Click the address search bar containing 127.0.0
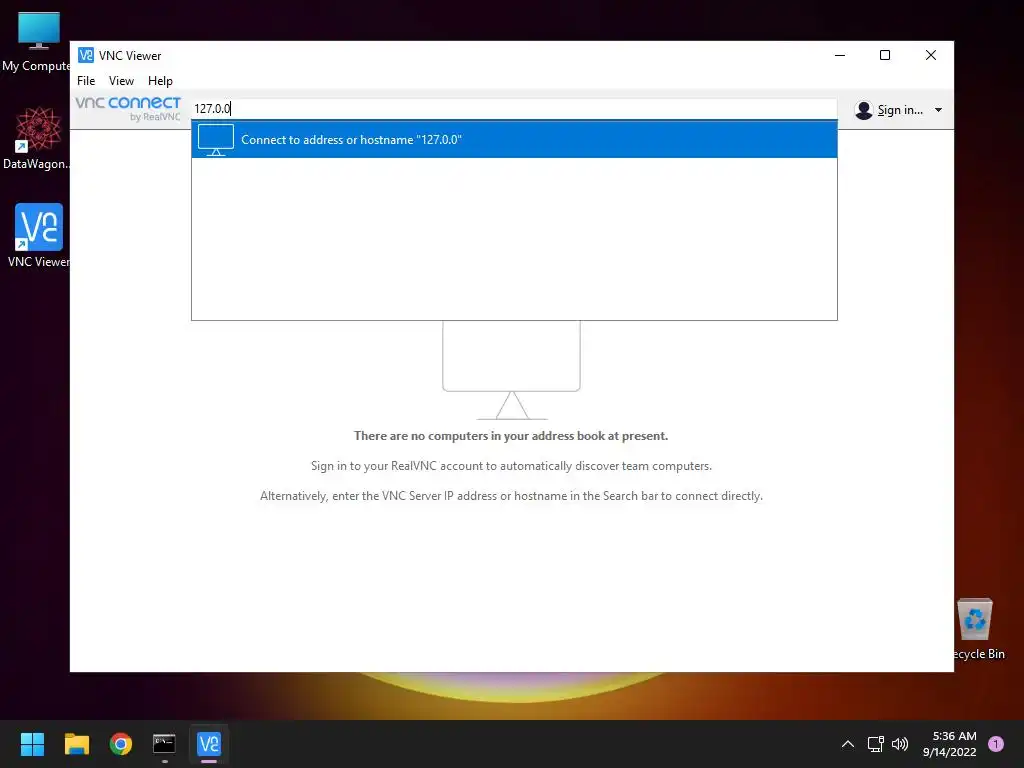This screenshot has height=768, width=1024. coord(514,108)
